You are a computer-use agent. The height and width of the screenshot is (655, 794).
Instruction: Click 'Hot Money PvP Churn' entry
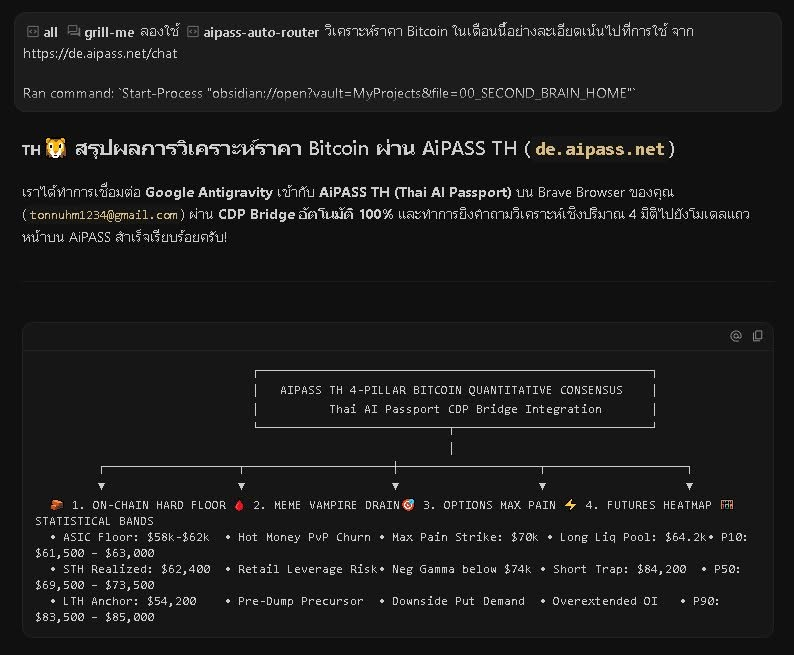point(304,537)
